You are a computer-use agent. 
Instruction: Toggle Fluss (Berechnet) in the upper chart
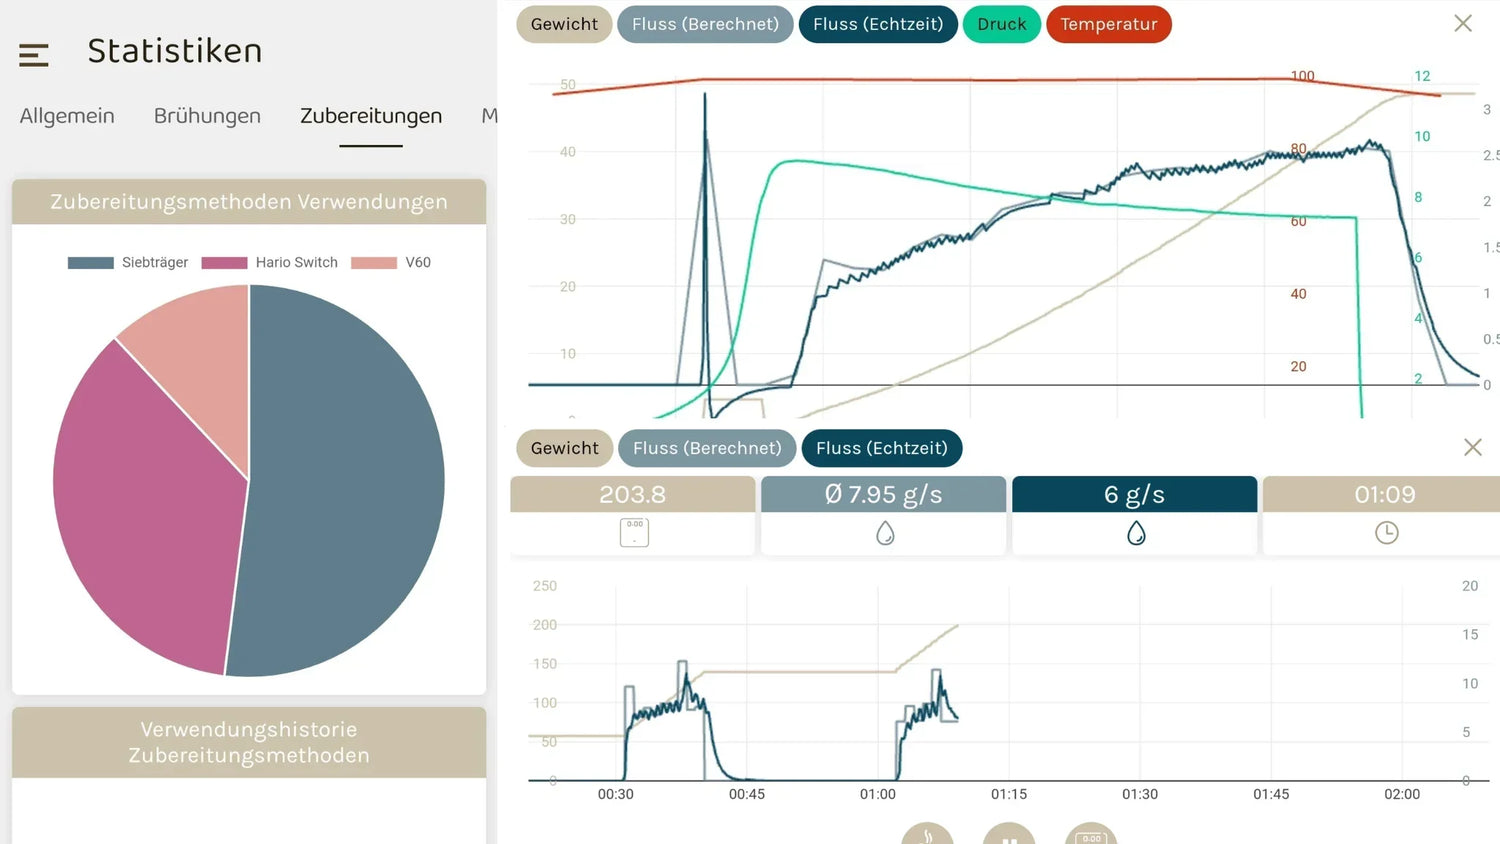click(x=705, y=24)
